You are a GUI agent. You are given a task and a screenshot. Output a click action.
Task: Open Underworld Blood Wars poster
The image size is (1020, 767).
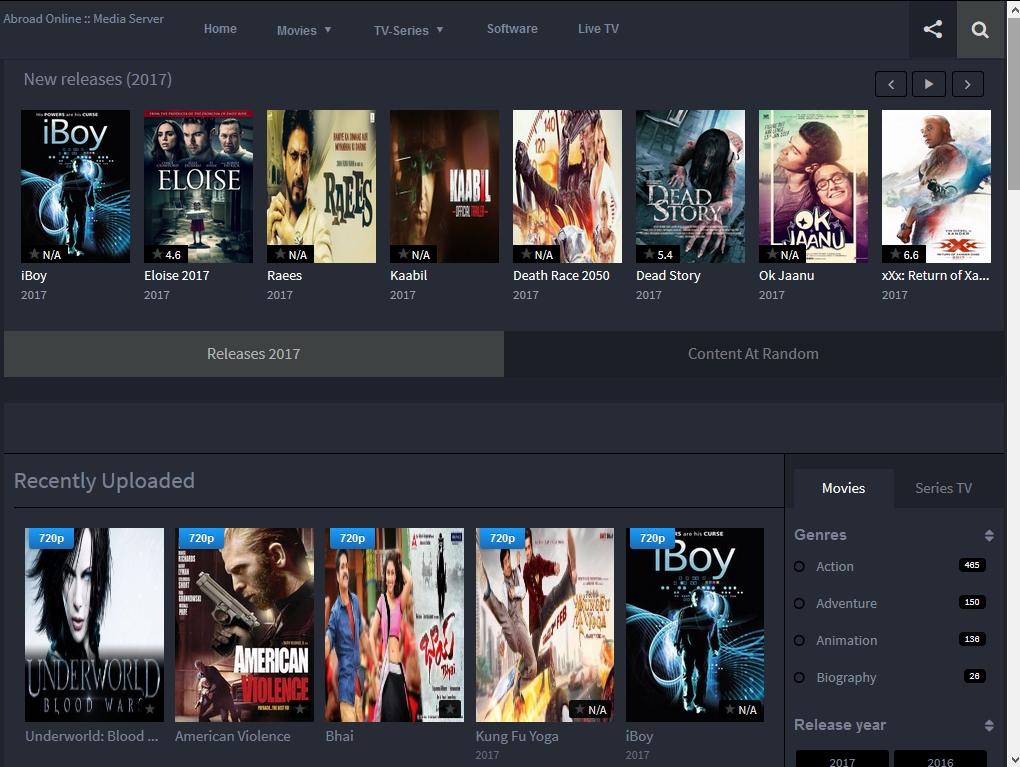pyautogui.click(x=94, y=625)
